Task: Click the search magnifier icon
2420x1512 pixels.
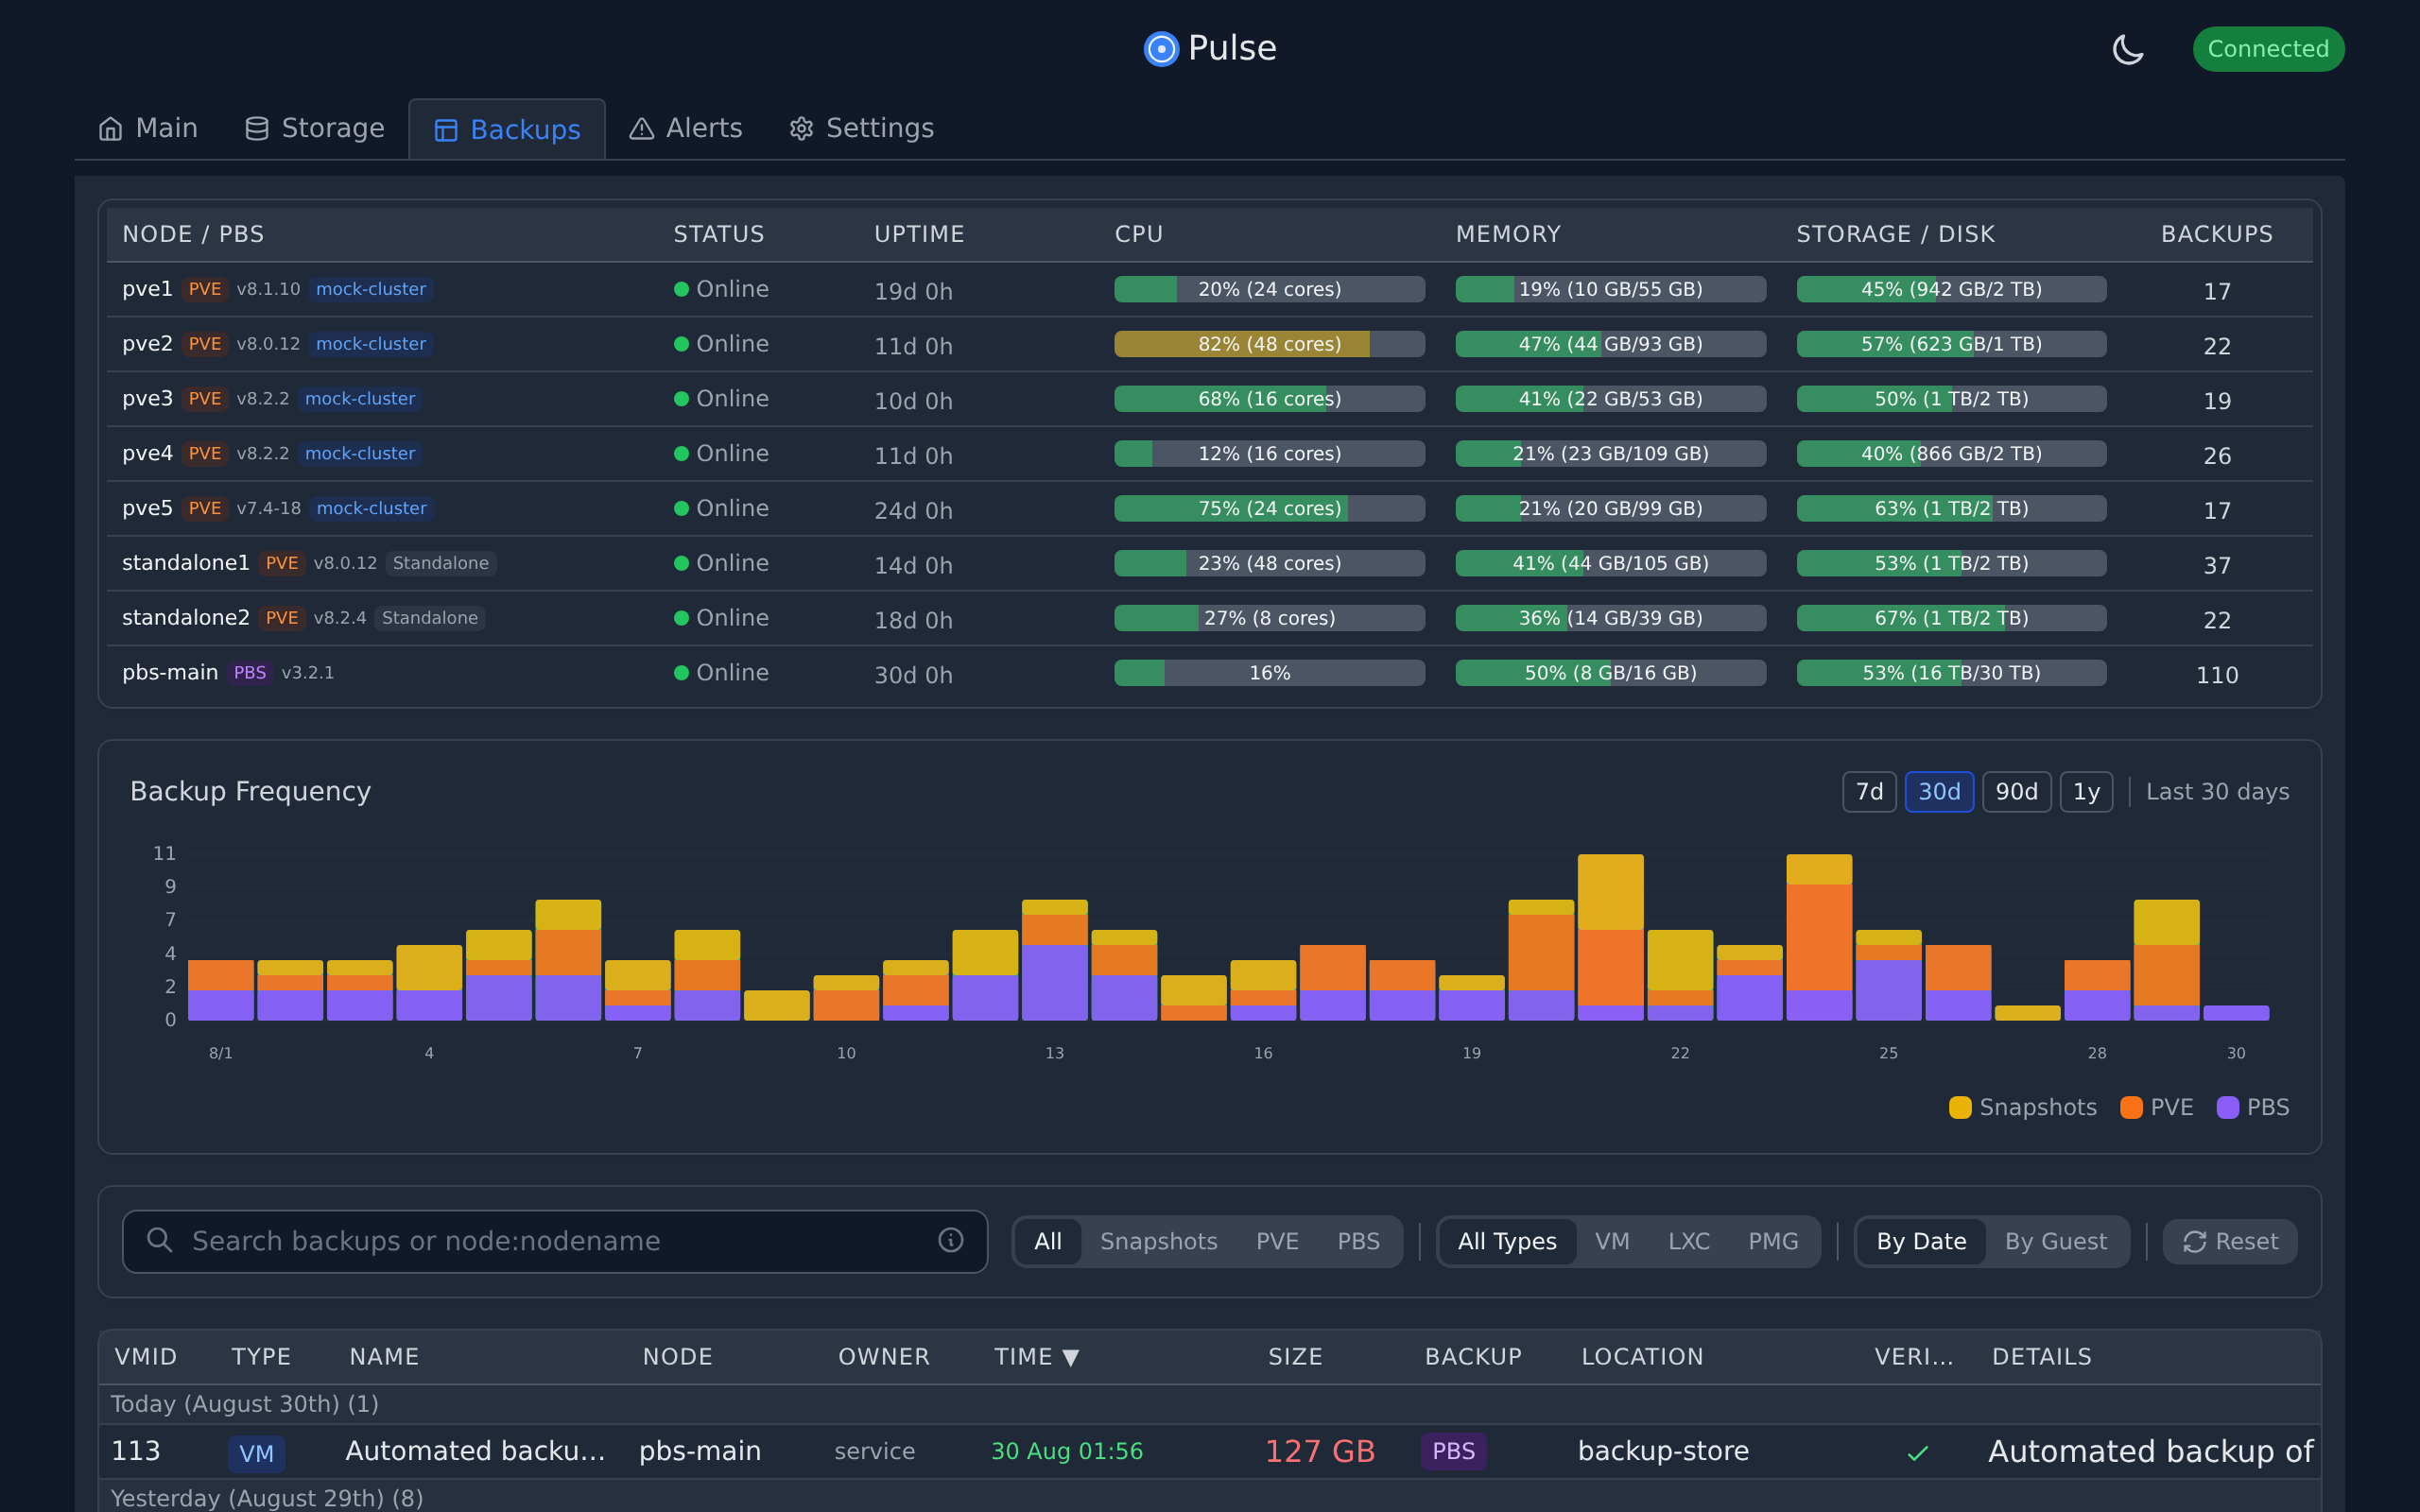Action: coord(159,1240)
